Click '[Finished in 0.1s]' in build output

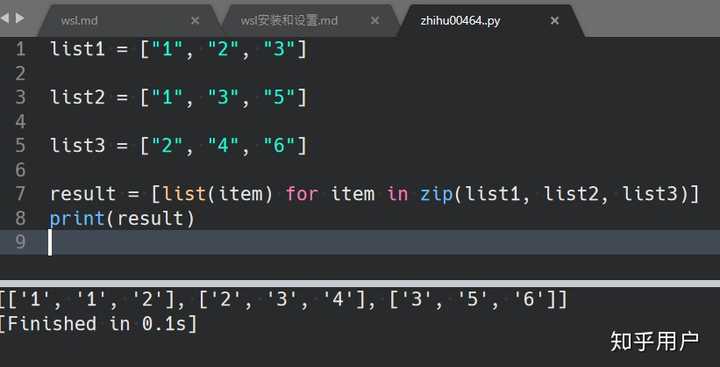pos(98,324)
